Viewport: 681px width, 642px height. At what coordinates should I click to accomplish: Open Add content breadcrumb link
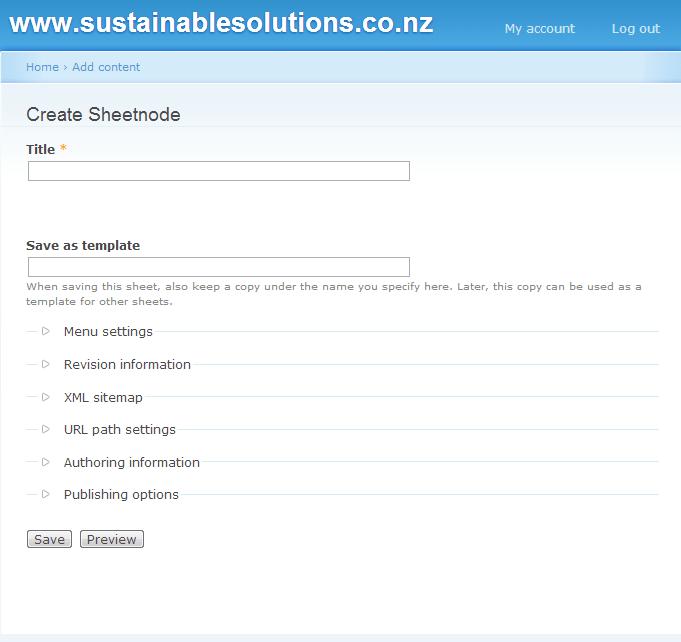[106, 67]
